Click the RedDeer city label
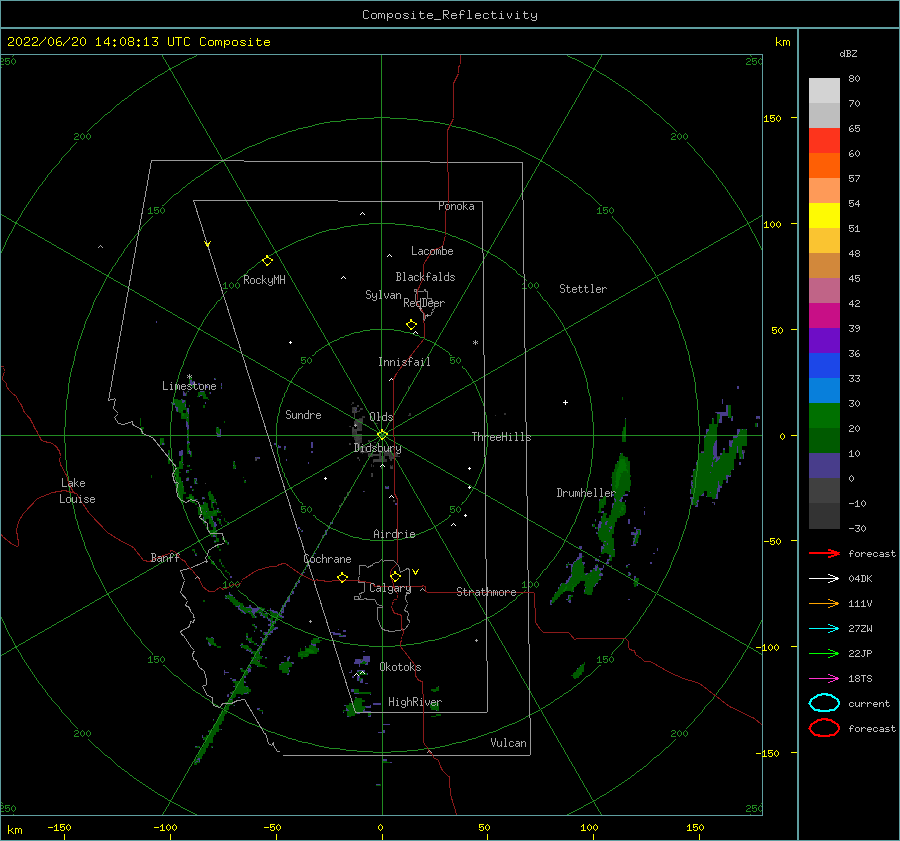This screenshot has height=841, width=900. coord(424,303)
